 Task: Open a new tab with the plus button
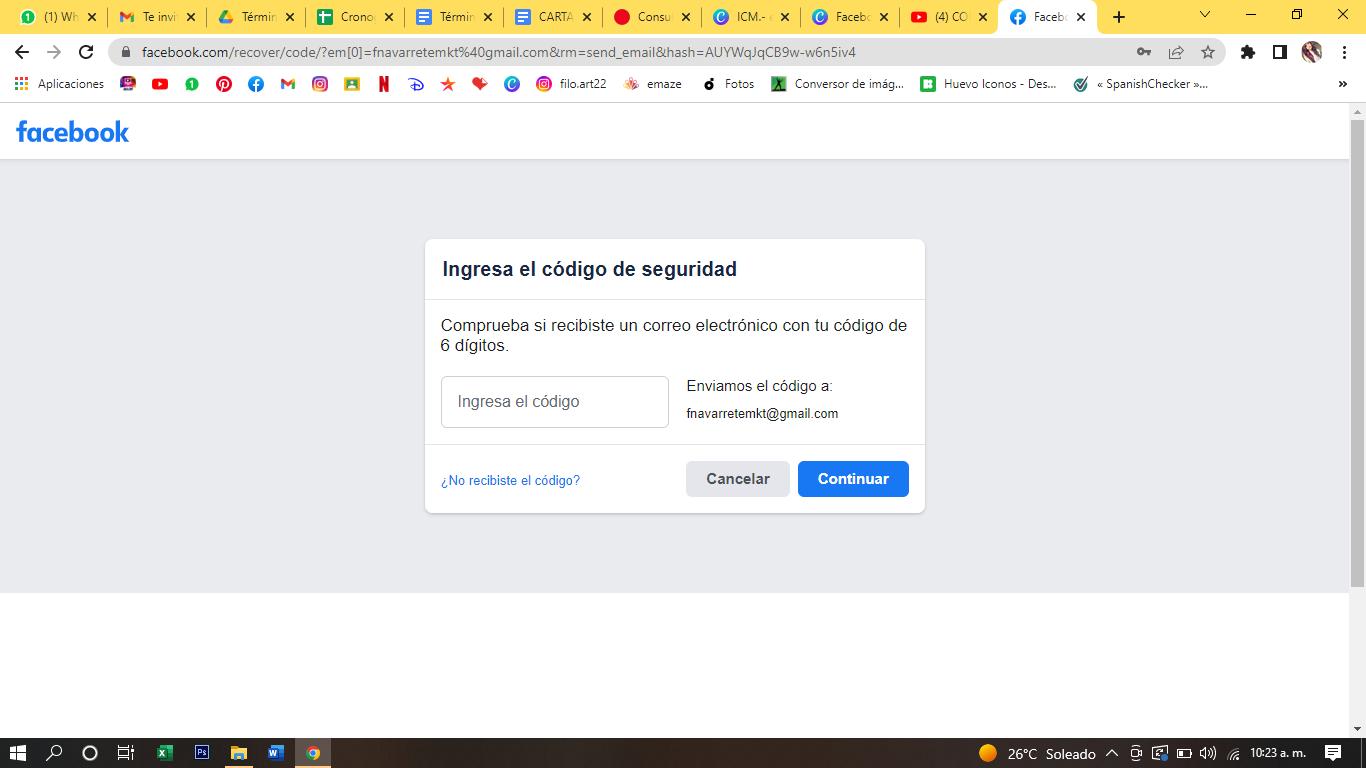1119,17
